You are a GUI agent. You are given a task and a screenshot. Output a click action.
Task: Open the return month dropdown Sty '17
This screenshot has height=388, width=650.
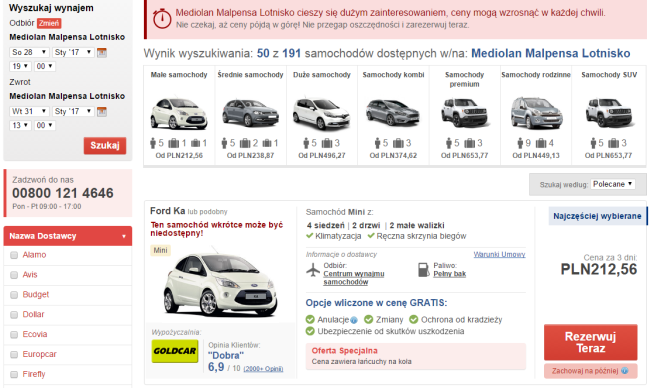[x=73, y=111]
